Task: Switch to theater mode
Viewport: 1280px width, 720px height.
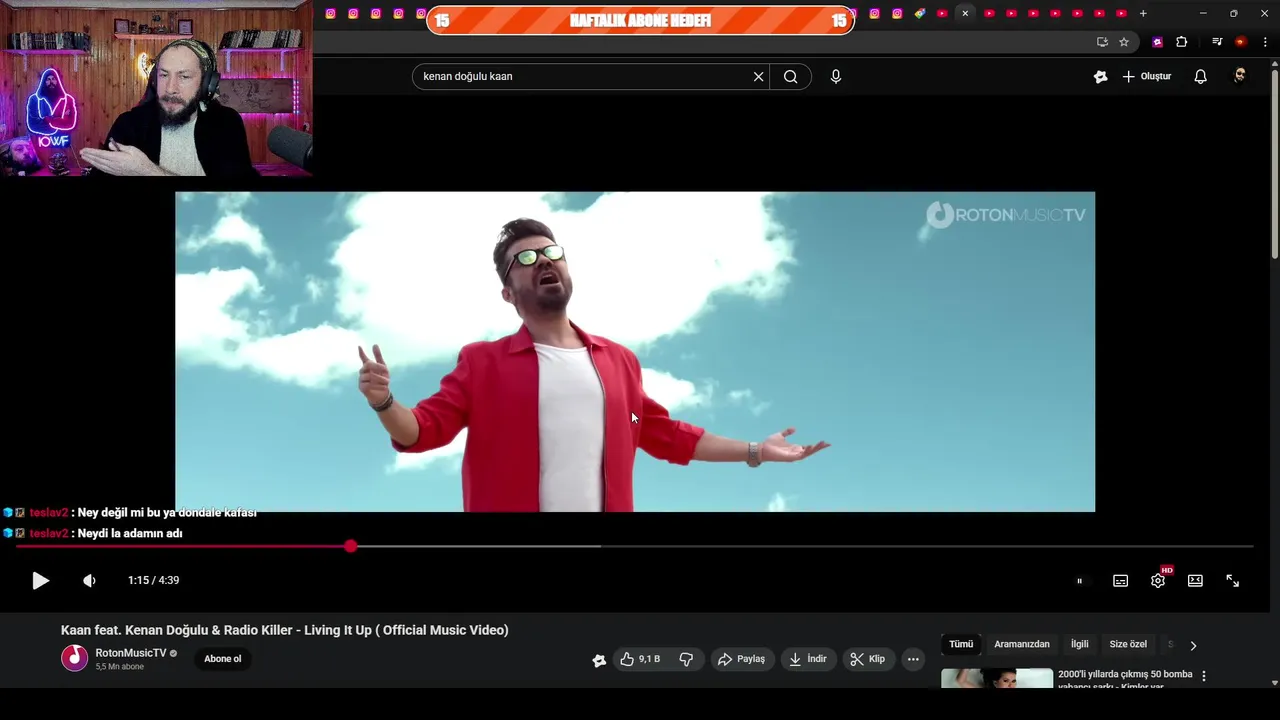Action: 1195,581
